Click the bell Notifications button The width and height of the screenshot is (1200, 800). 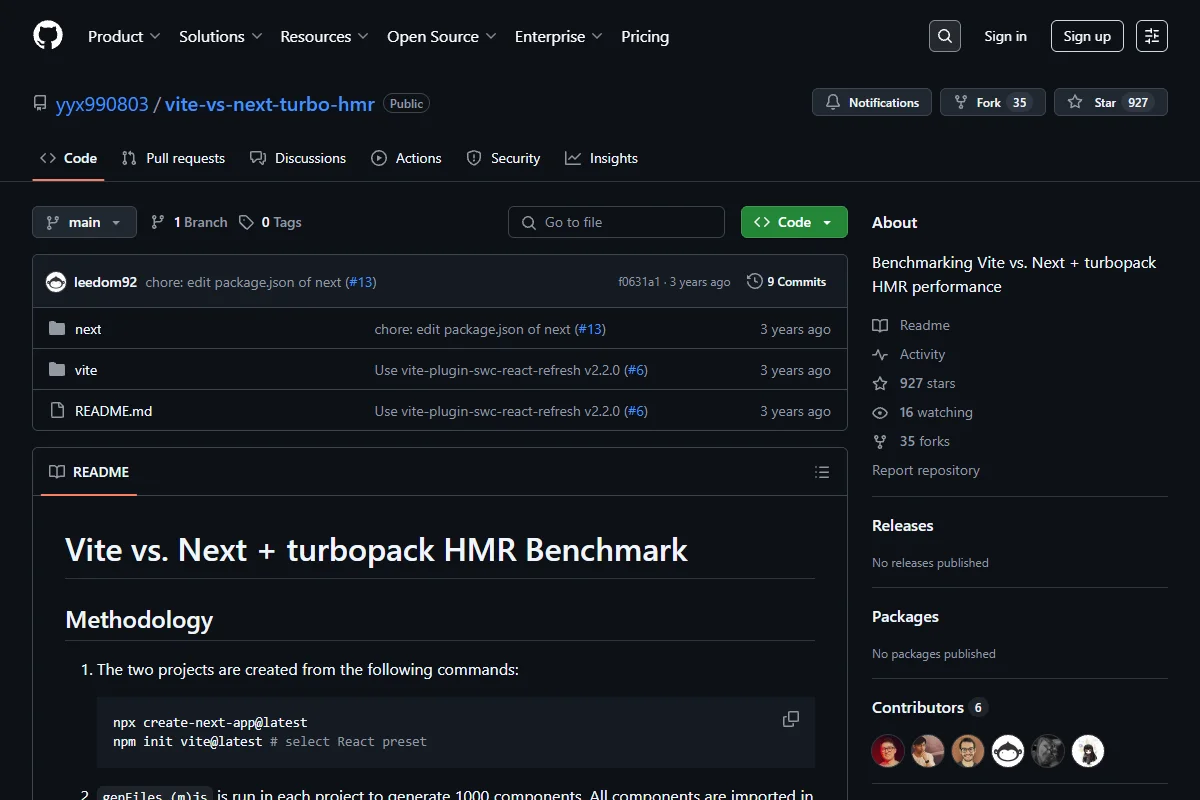pos(872,103)
